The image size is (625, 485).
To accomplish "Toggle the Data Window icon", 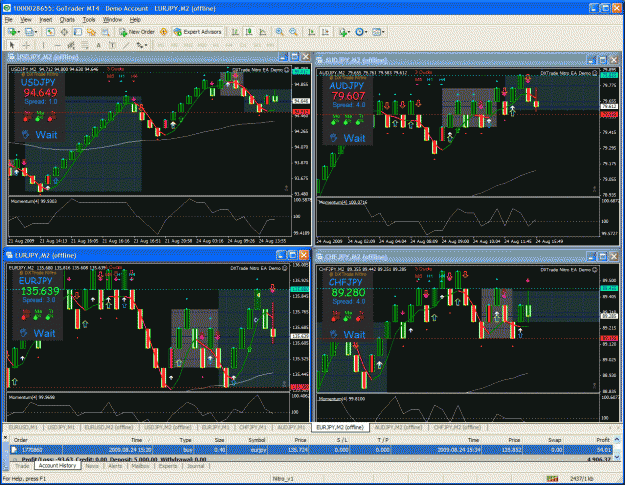I will (x=64, y=32).
